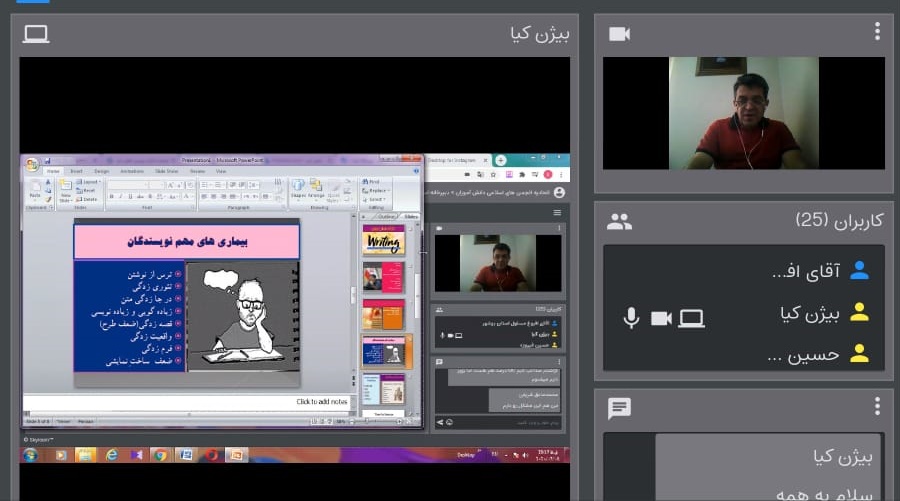Select the Writing slide thumbnail
The height and width of the screenshot is (501, 900).
click(x=383, y=240)
